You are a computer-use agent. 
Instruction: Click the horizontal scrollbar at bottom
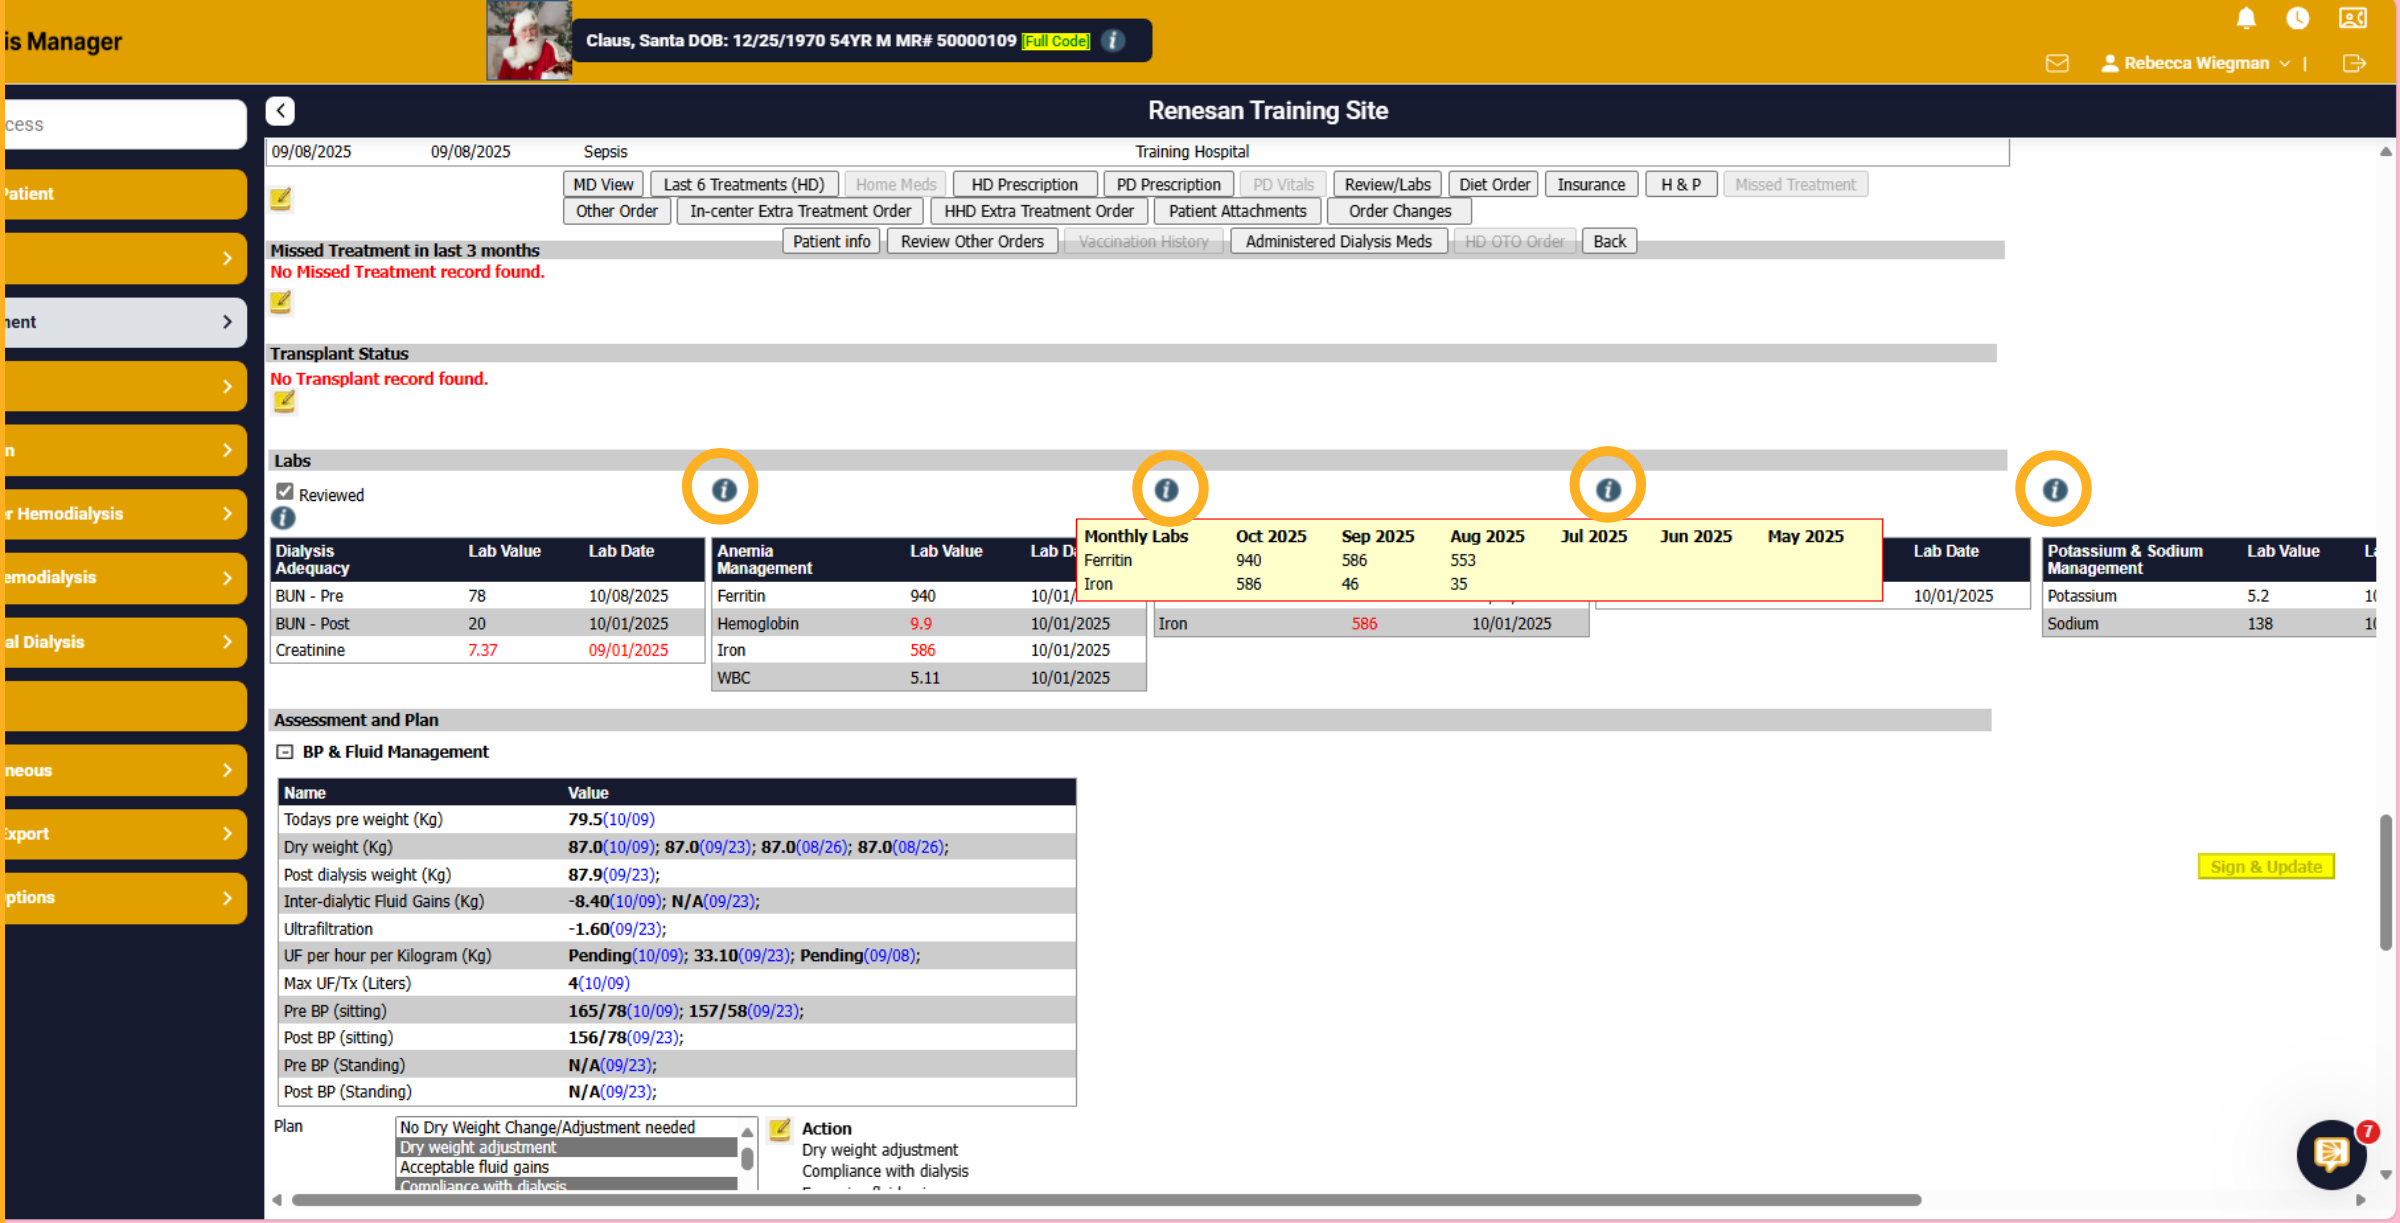1105,1200
